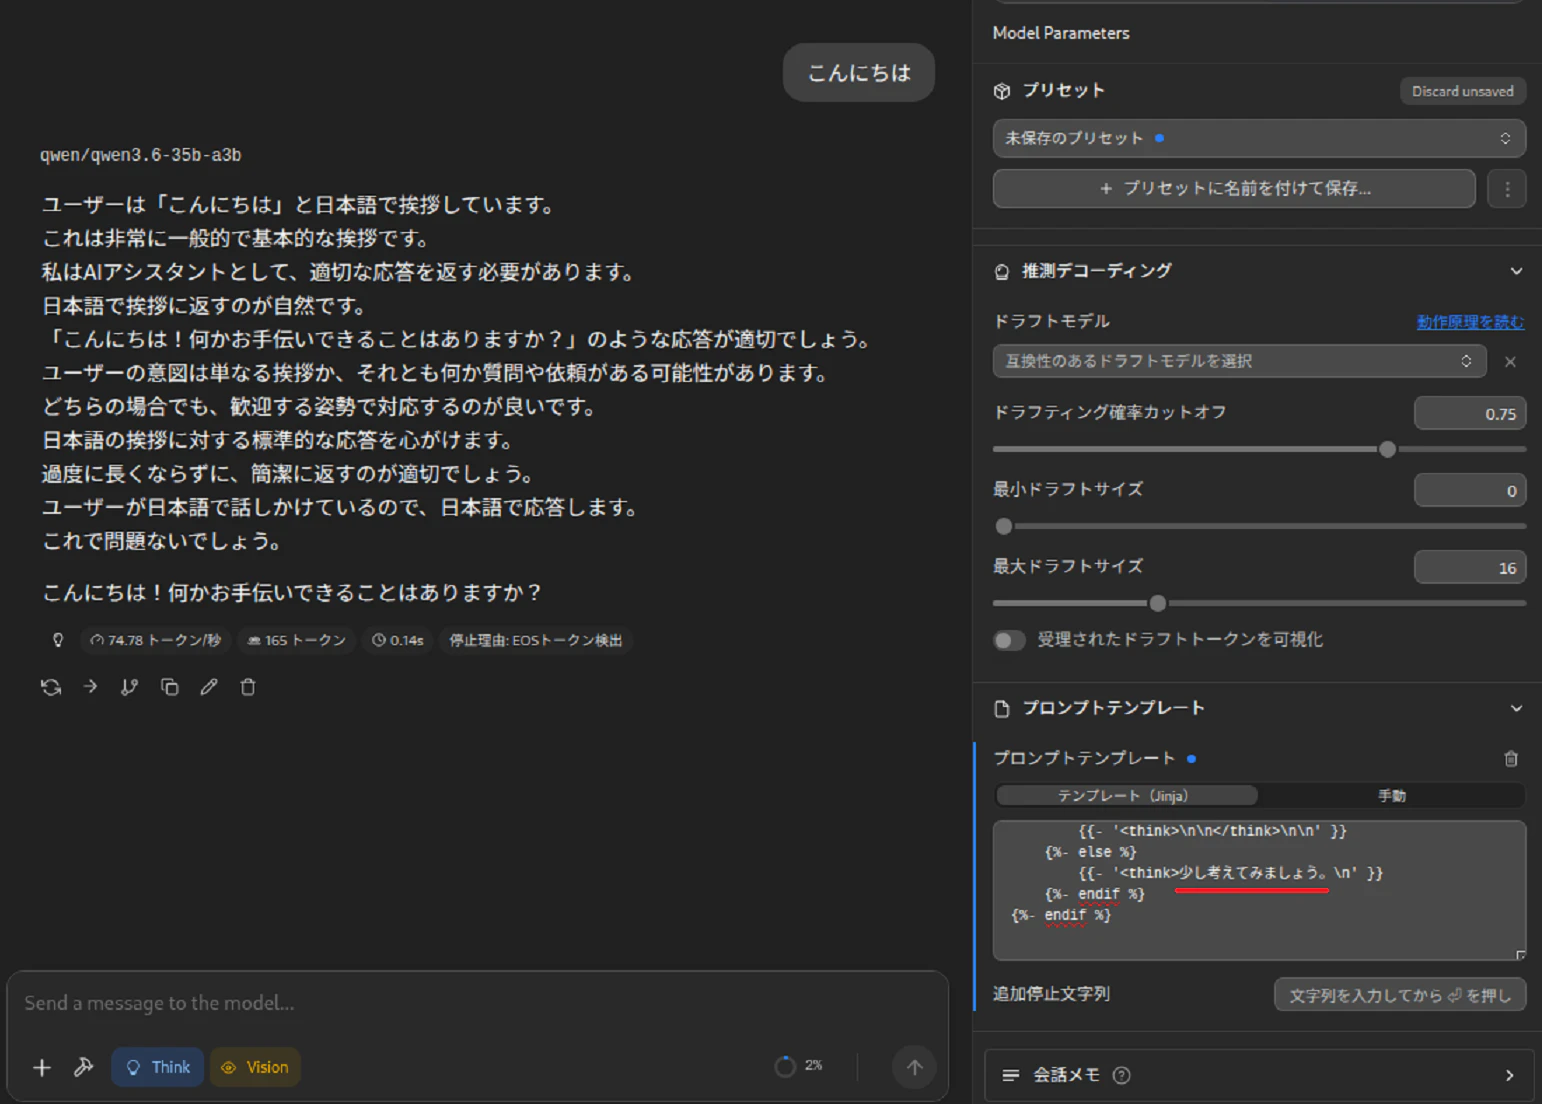Click the 74.78 トークン/秒 stat
This screenshot has width=1542, height=1104.
(155, 640)
